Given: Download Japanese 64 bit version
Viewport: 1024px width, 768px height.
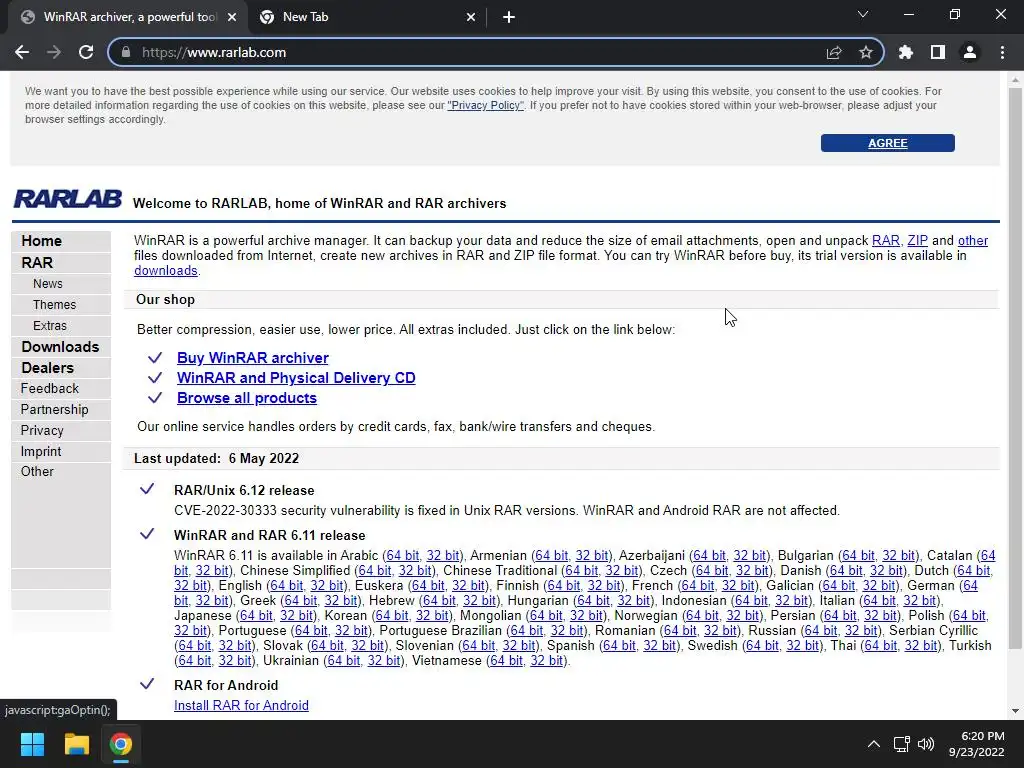Looking at the screenshot, I should [x=256, y=616].
